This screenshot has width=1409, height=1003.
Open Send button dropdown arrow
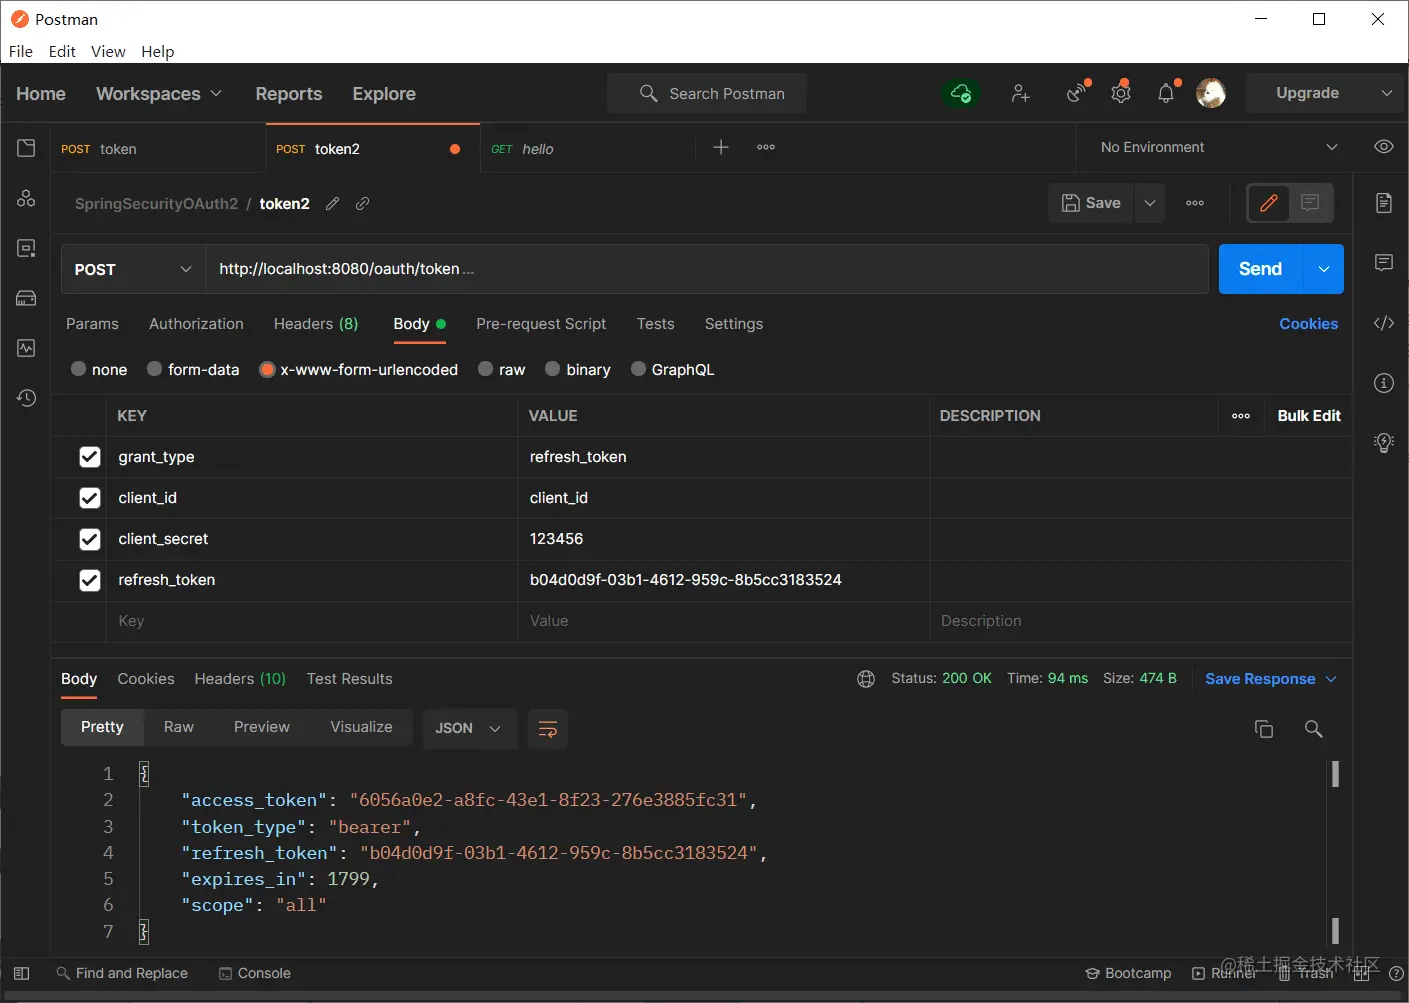click(x=1324, y=269)
